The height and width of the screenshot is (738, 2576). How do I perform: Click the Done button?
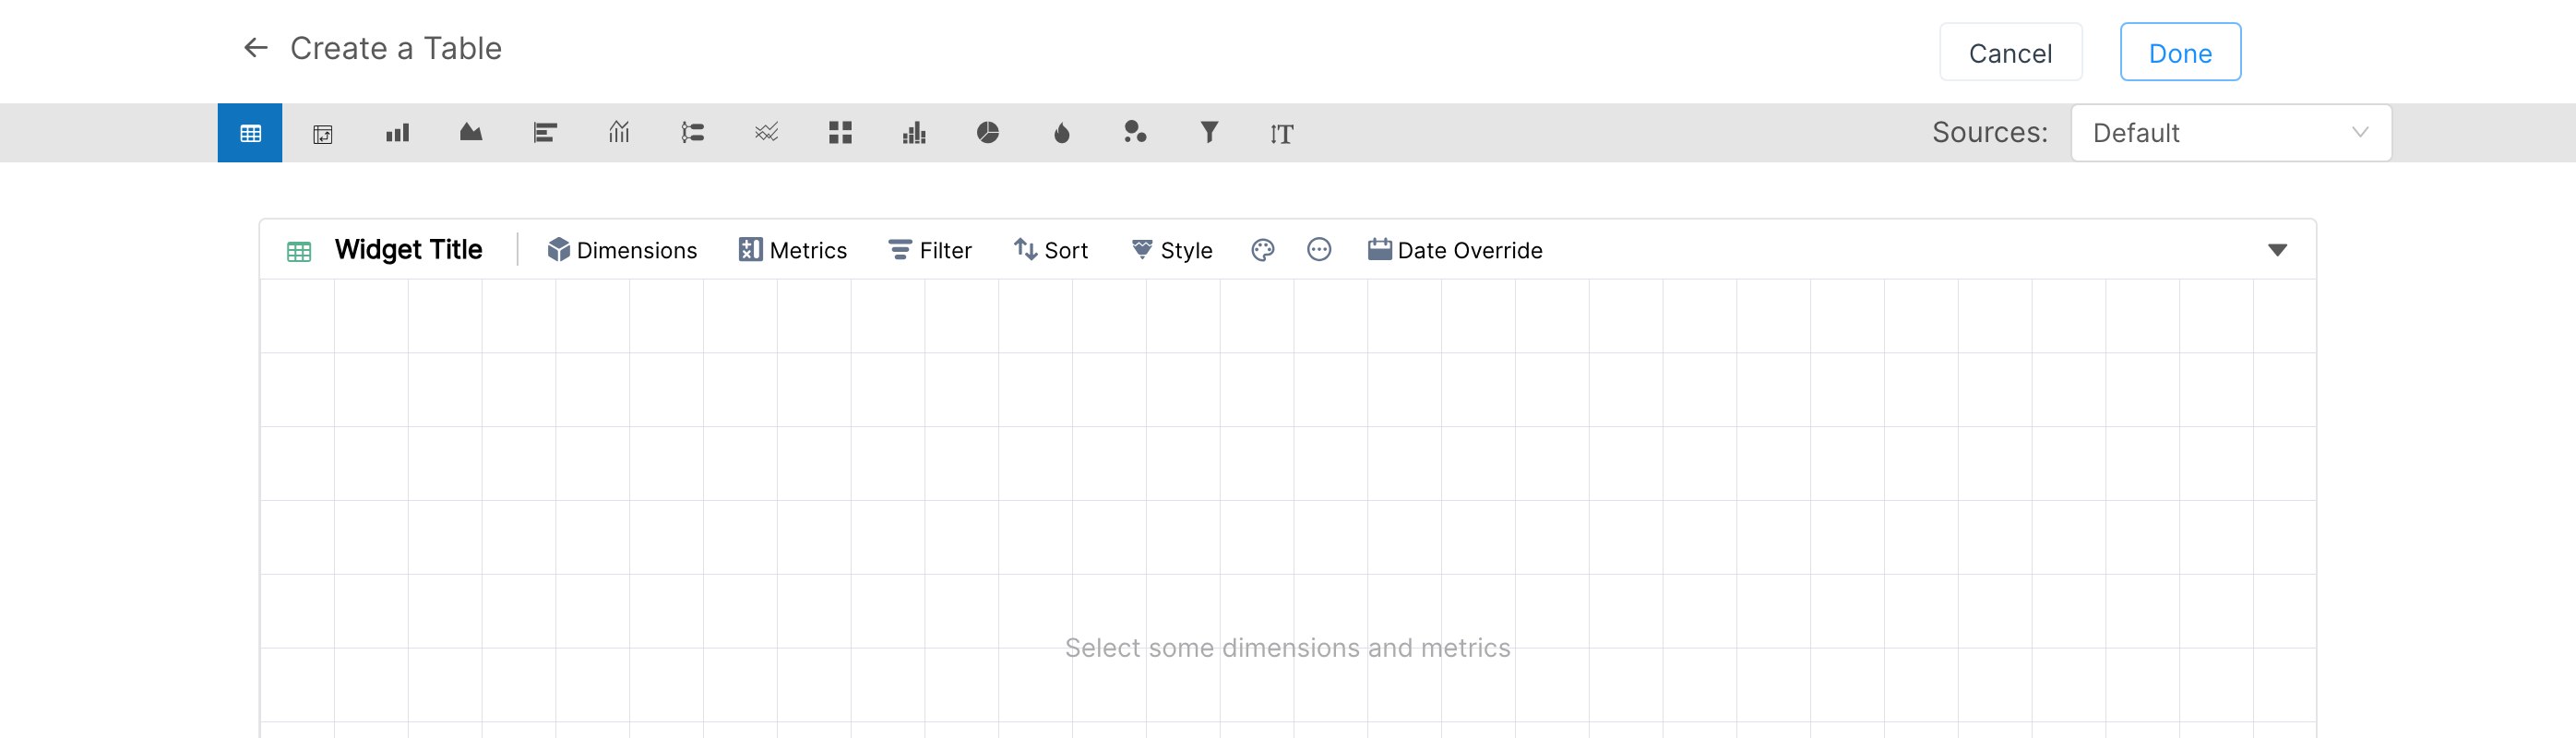tap(2180, 52)
